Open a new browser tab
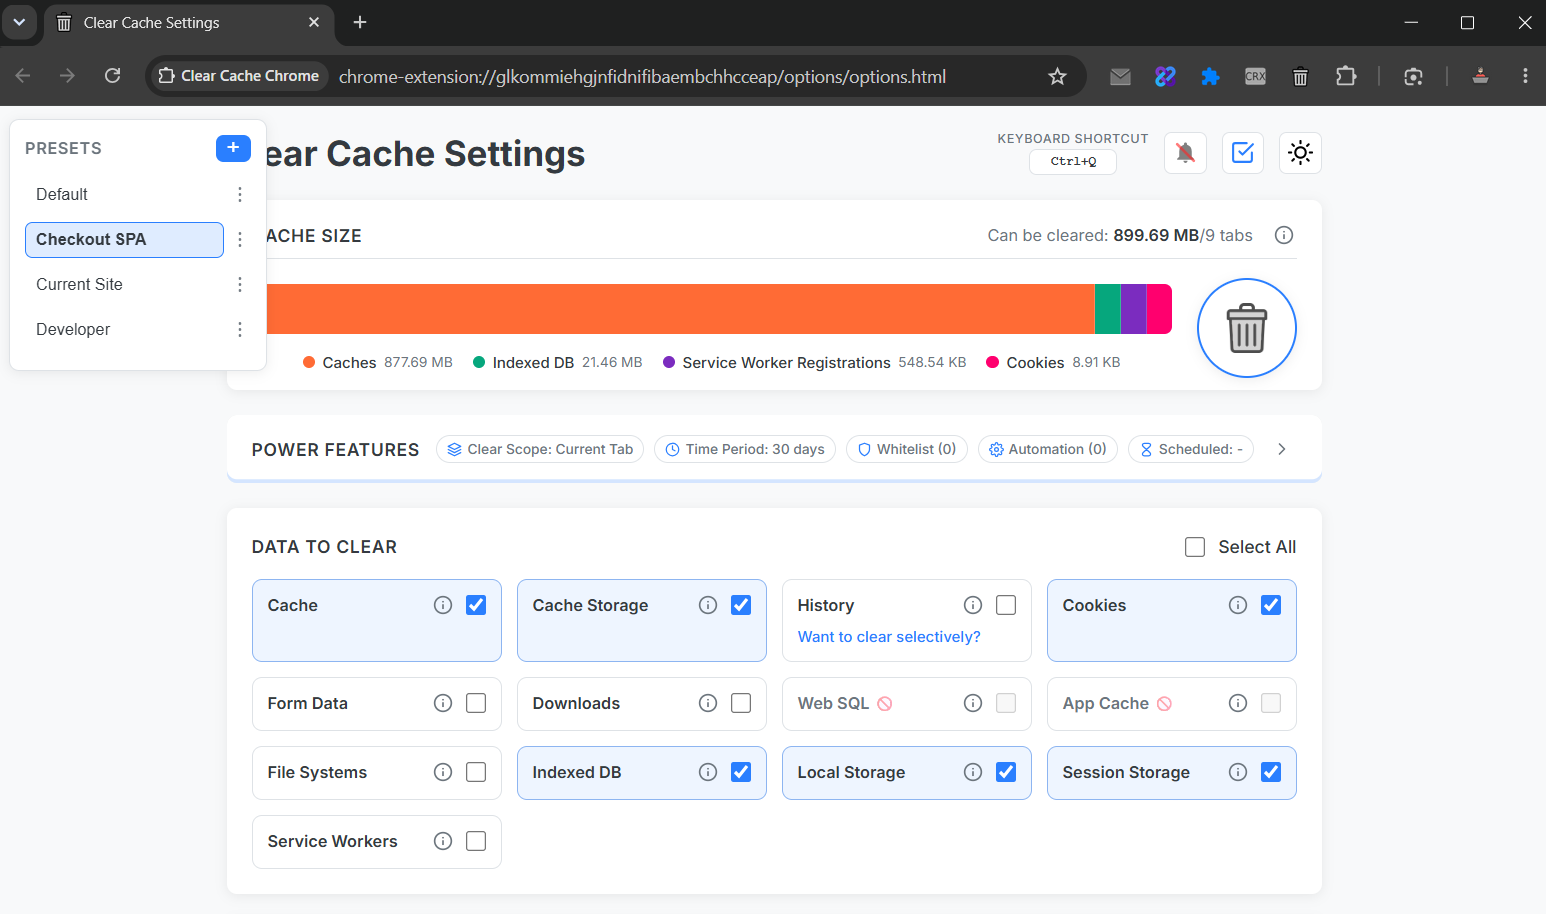This screenshot has width=1546, height=914. coord(360,22)
